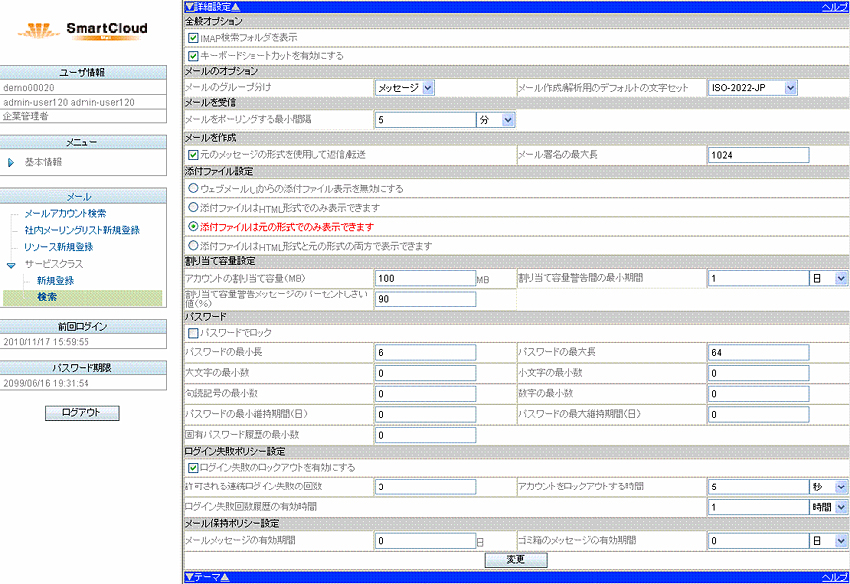Open ゴミ箱のメッセージの有効期間 unit dropdown
This screenshot has width=850, height=584.
[828, 541]
